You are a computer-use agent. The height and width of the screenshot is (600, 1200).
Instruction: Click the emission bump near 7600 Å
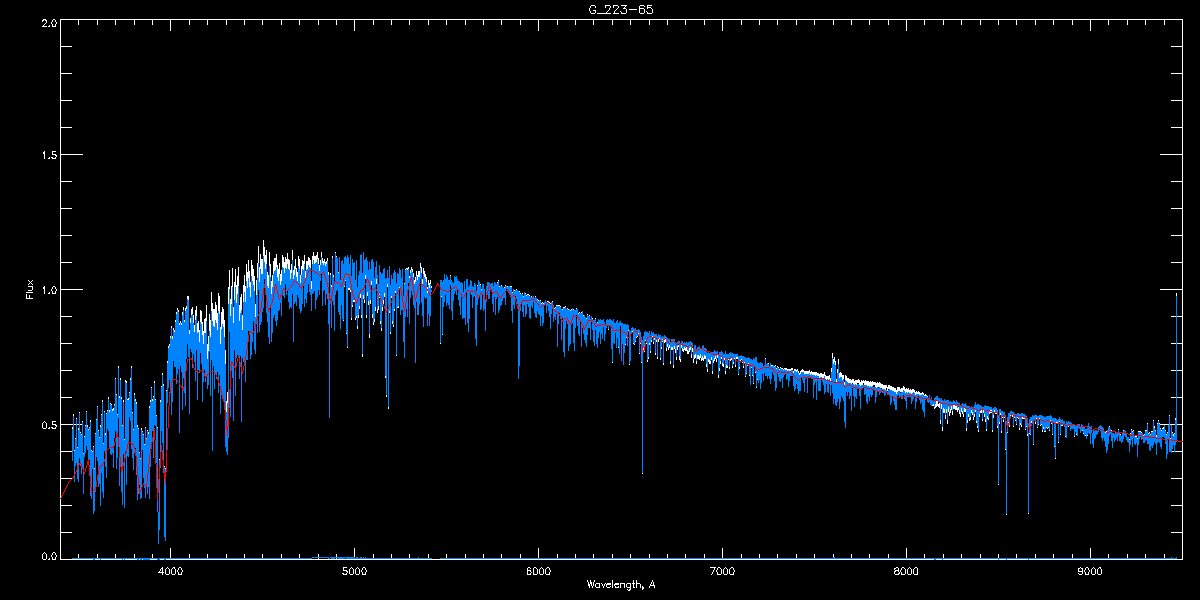pos(834,364)
